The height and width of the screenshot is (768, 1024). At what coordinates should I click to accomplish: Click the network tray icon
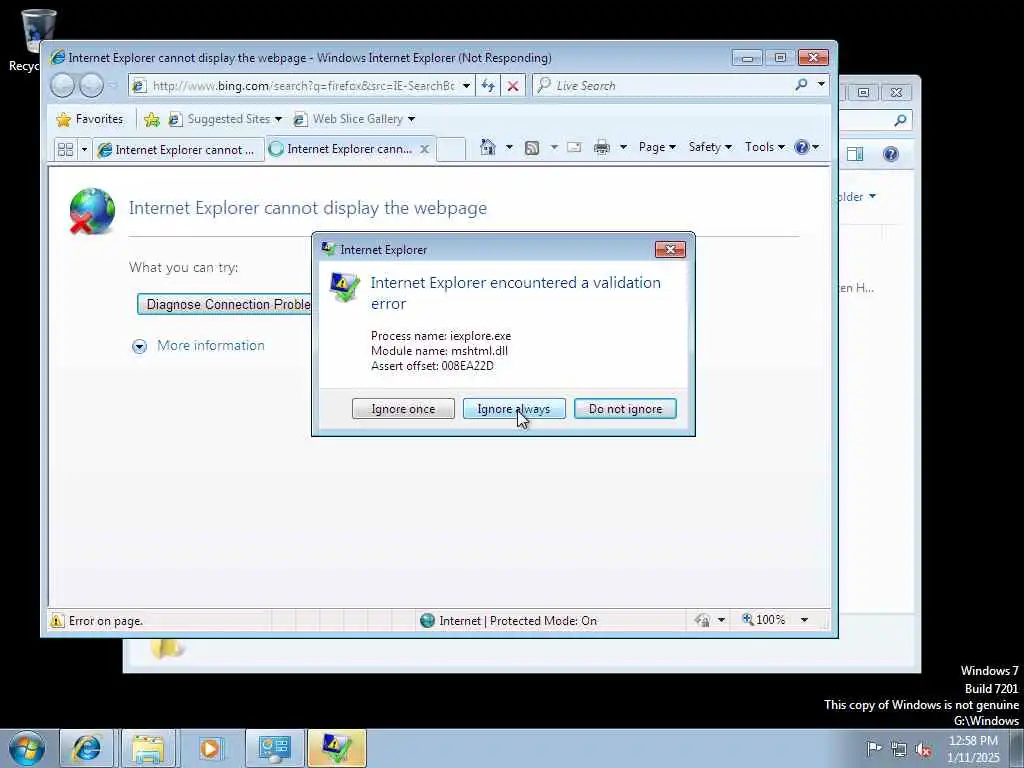click(899, 749)
